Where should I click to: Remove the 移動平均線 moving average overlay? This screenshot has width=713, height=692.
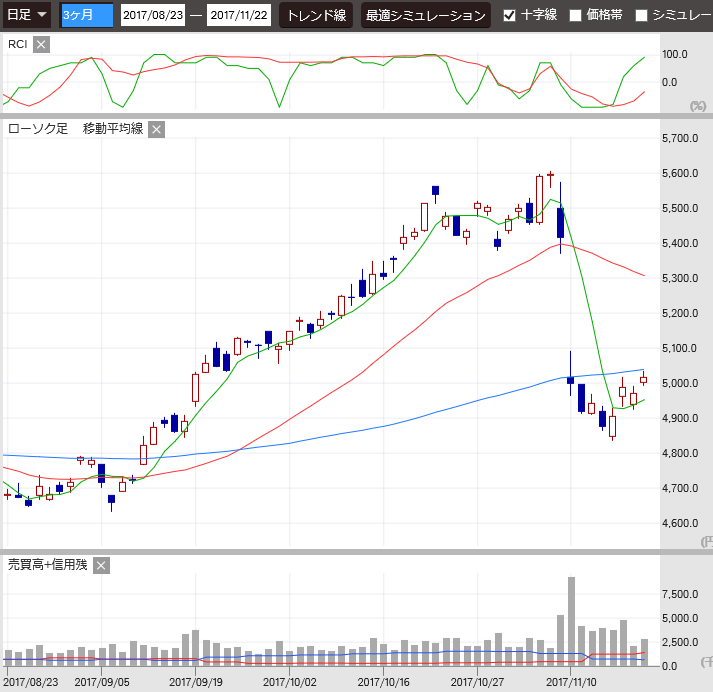click(x=157, y=129)
